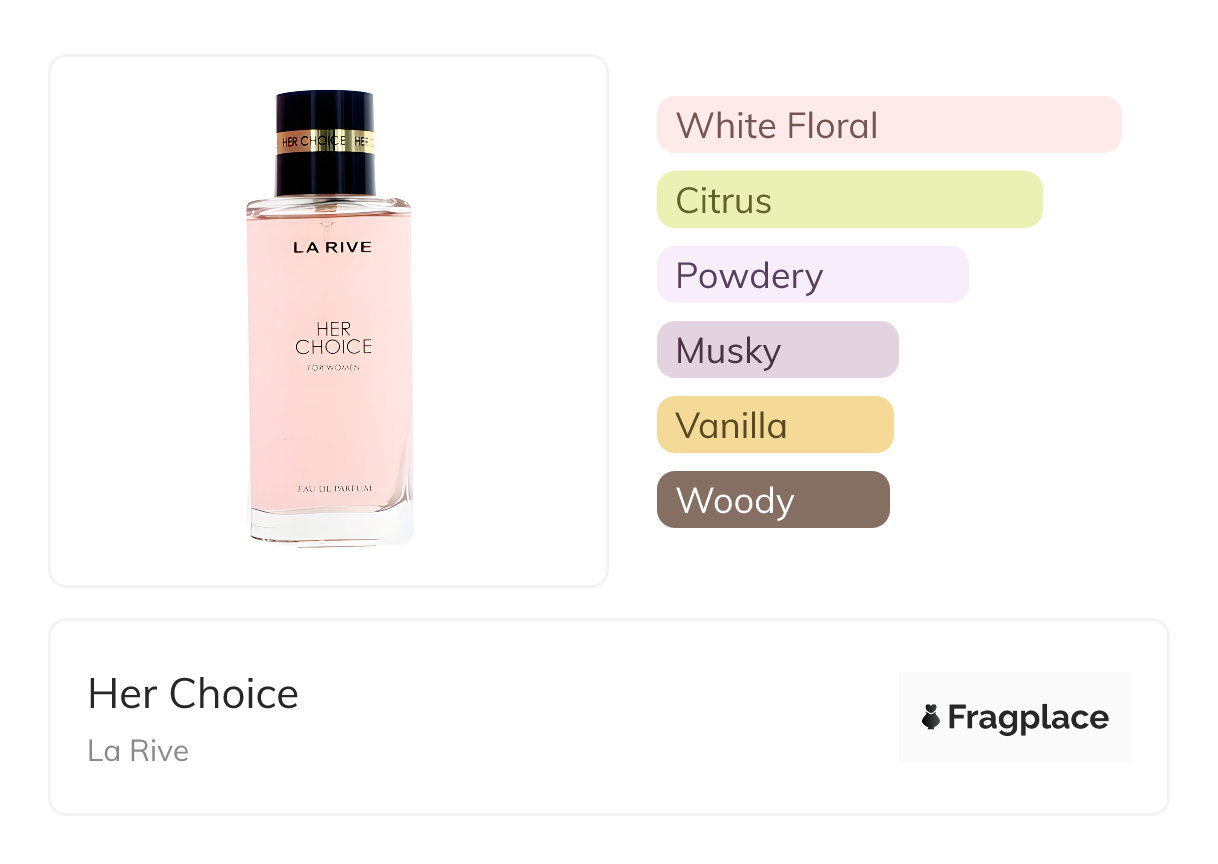
Task: Click the Fragplace wordmark text
Action: pyautogui.click(x=1028, y=717)
